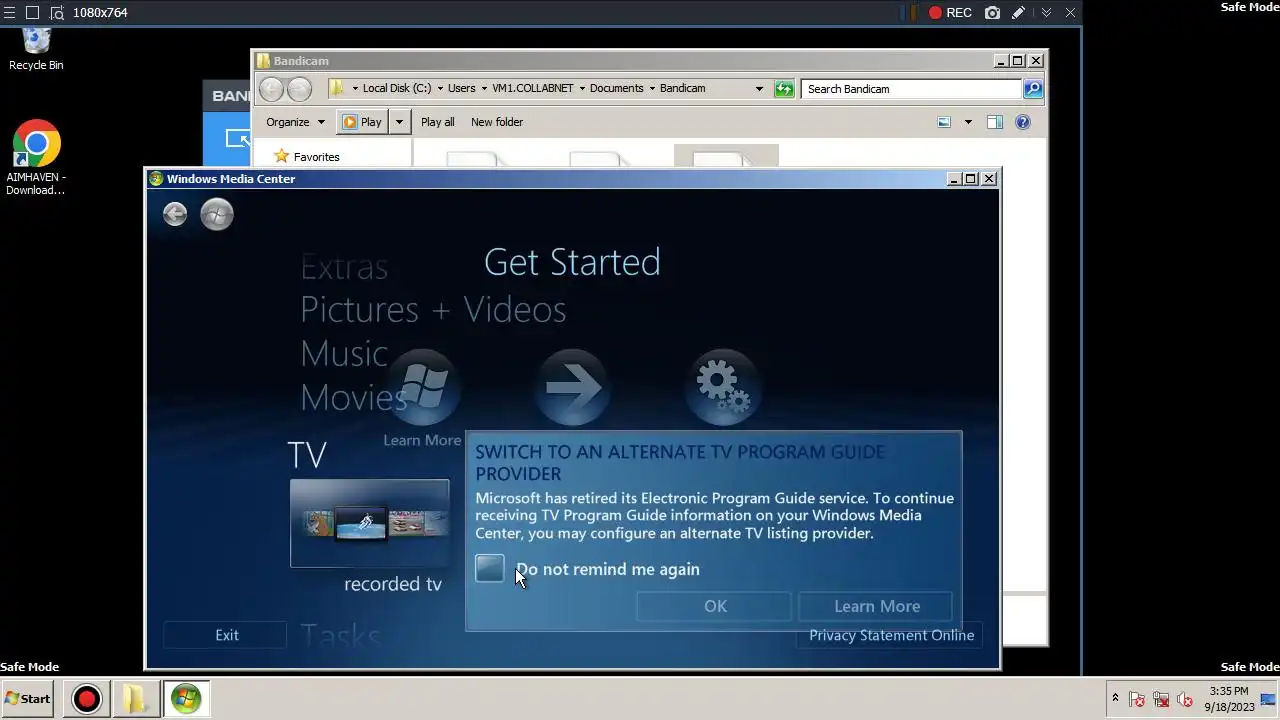Viewport: 1280px width, 720px height.
Task: Collapse recorder bar with double chevron
Action: [1046, 13]
